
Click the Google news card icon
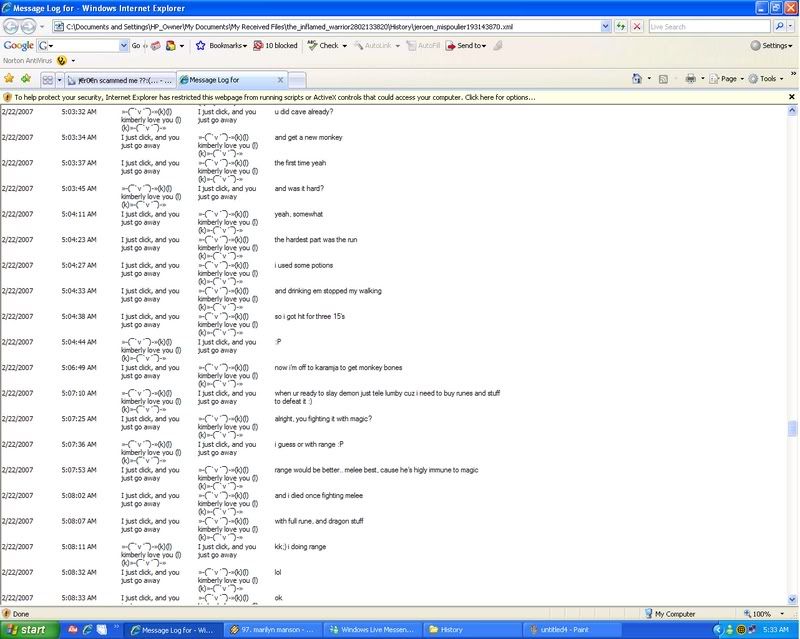click(155, 45)
